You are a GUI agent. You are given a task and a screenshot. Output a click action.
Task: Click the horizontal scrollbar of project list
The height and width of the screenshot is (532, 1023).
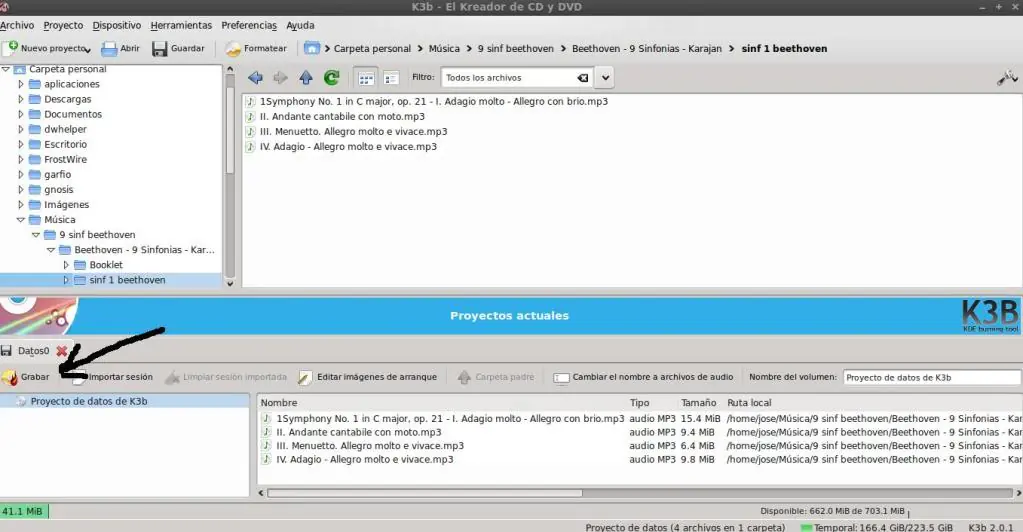(x=424, y=493)
